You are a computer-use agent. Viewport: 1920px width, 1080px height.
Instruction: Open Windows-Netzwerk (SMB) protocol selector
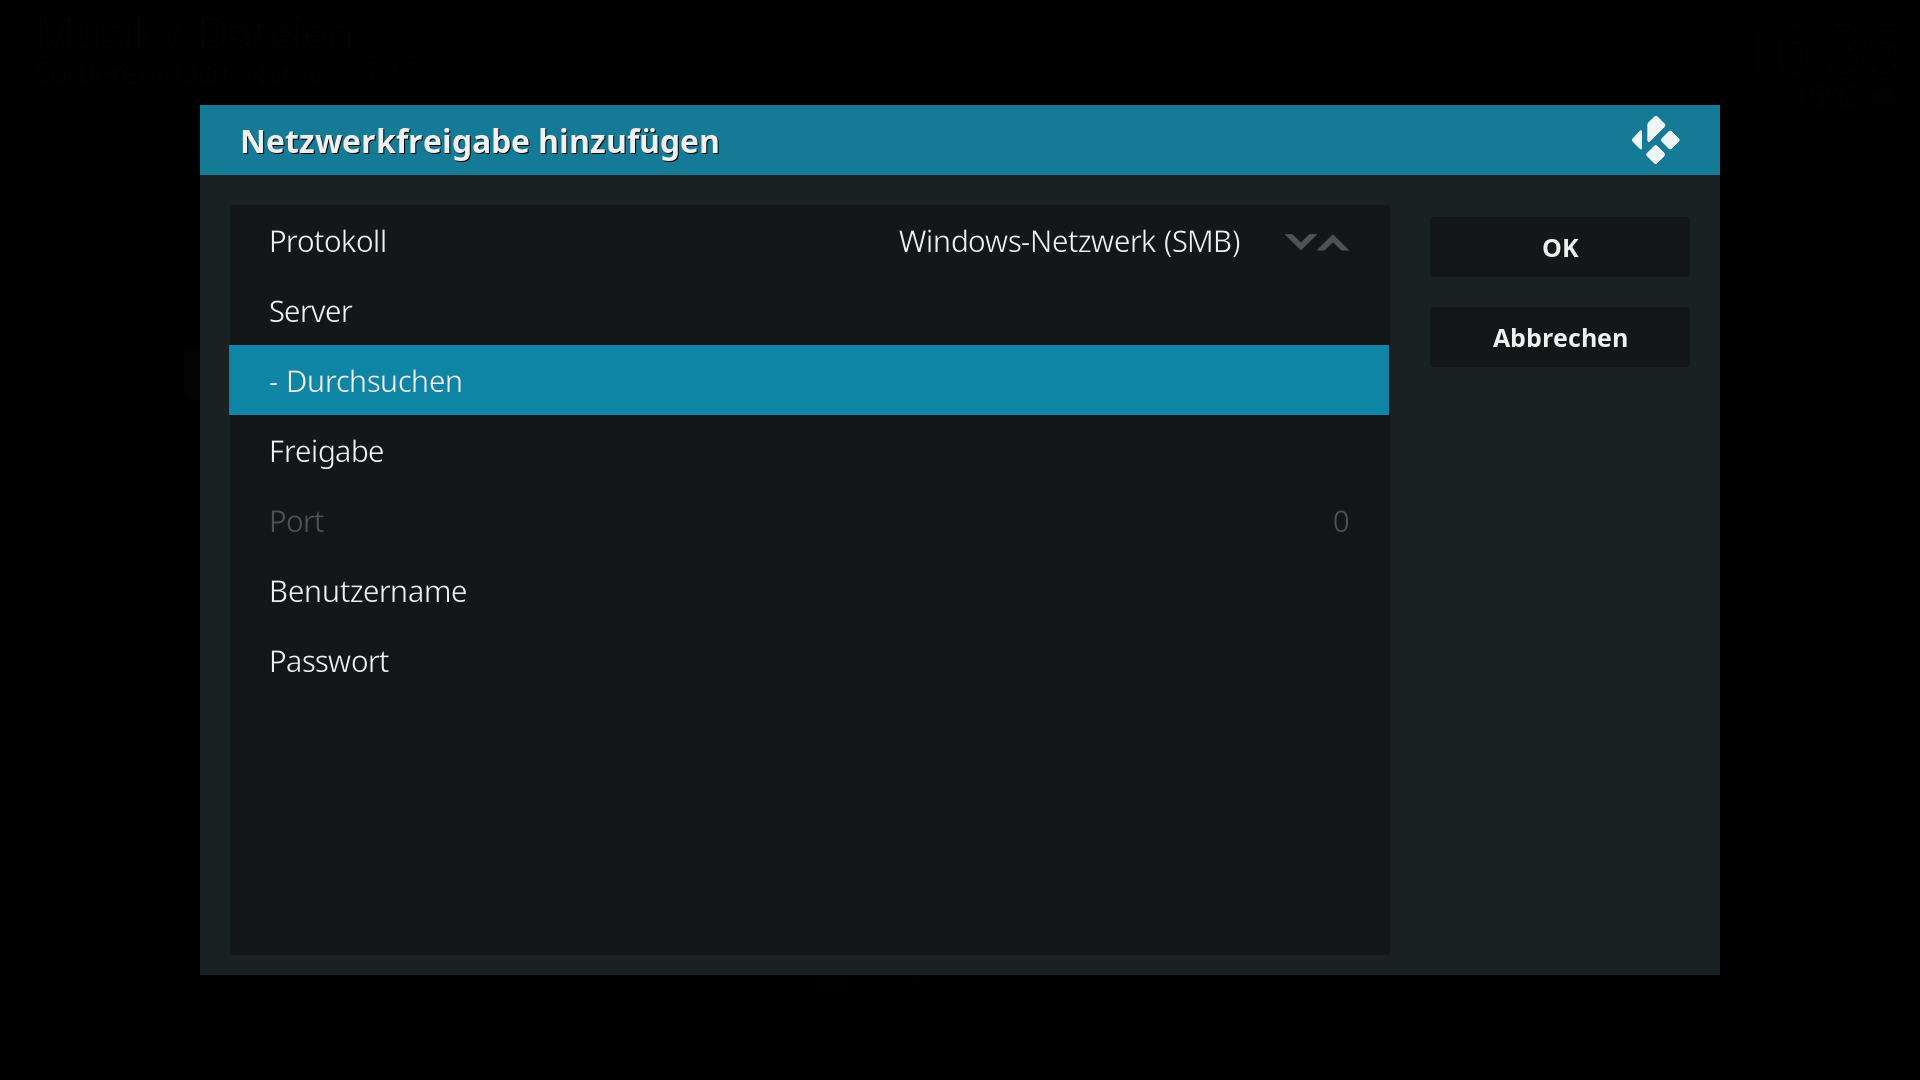(x=1068, y=242)
